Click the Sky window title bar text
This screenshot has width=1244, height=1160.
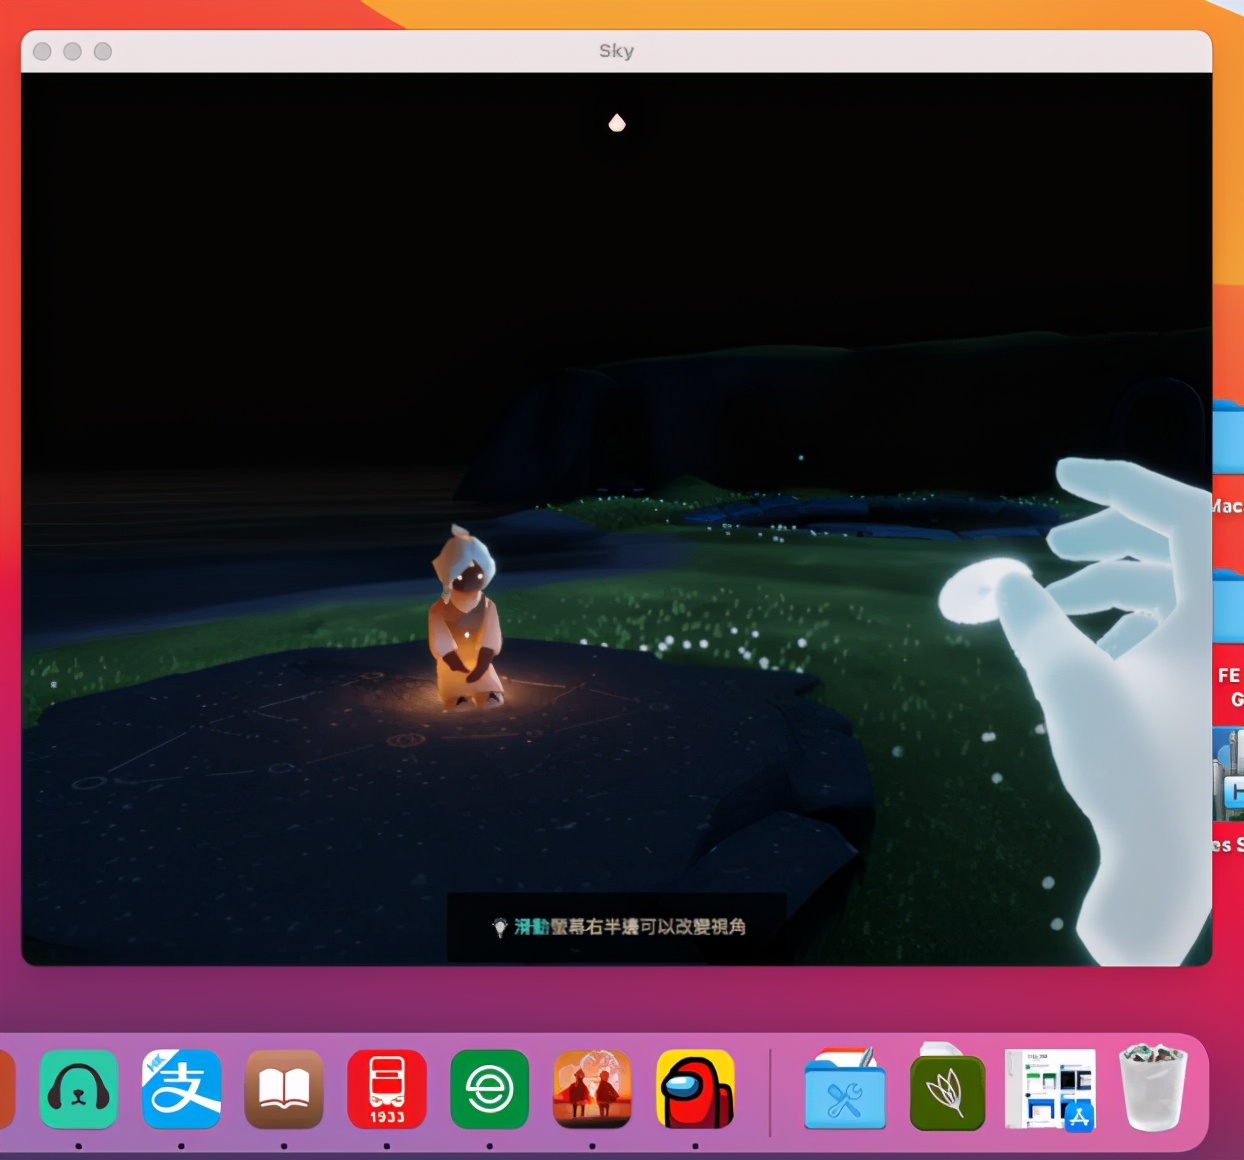click(x=617, y=51)
